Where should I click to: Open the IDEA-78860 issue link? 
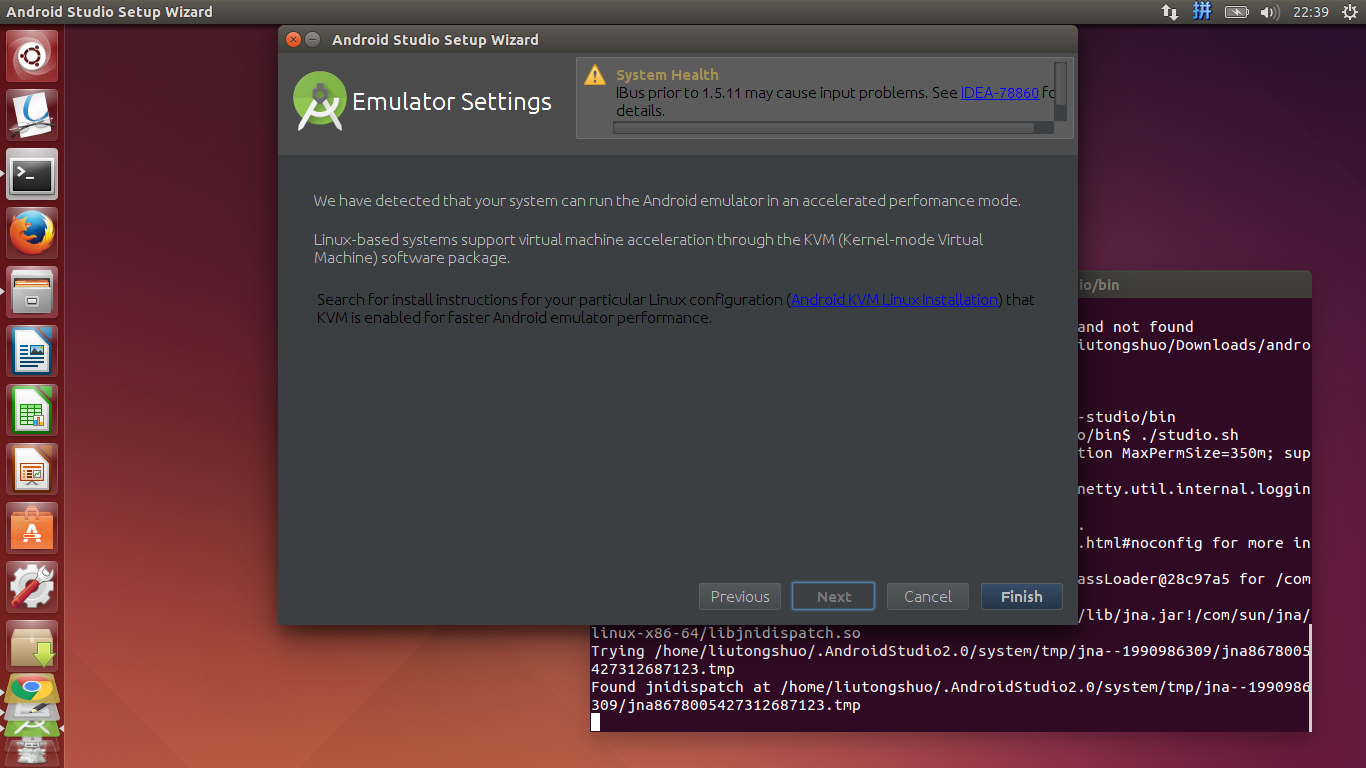tap(999, 92)
